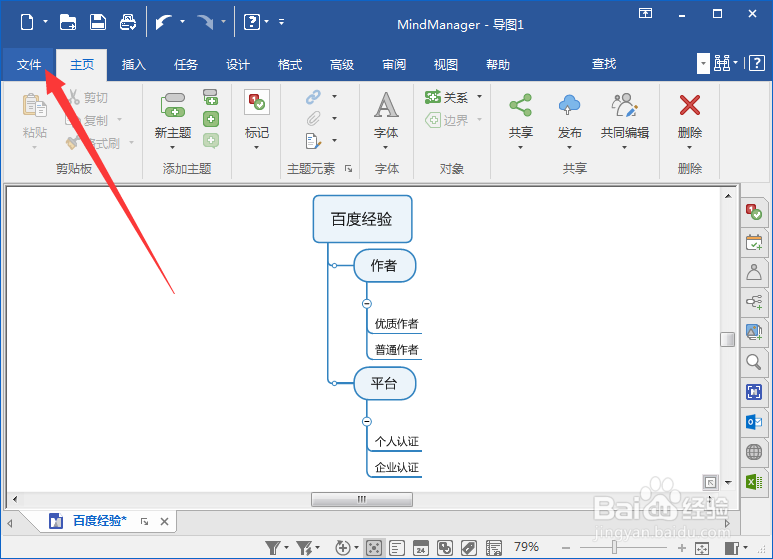
Task: Insert a 关系 relationship
Action: pos(446,97)
